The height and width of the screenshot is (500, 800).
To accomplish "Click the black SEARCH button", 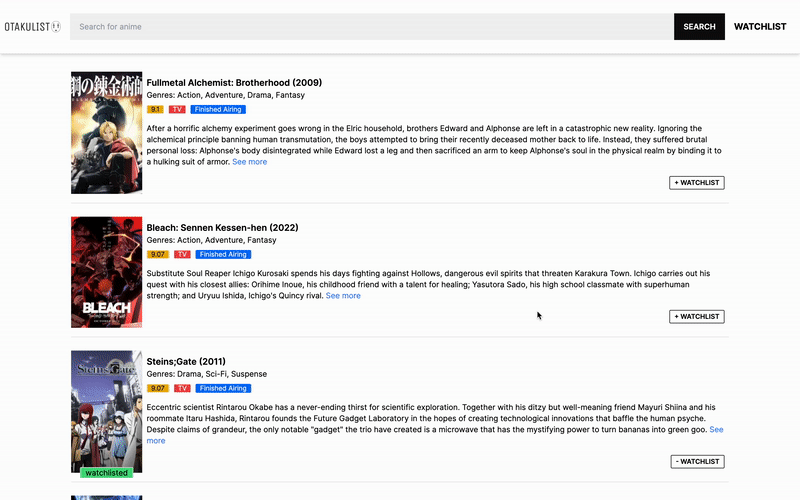I will [699, 27].
